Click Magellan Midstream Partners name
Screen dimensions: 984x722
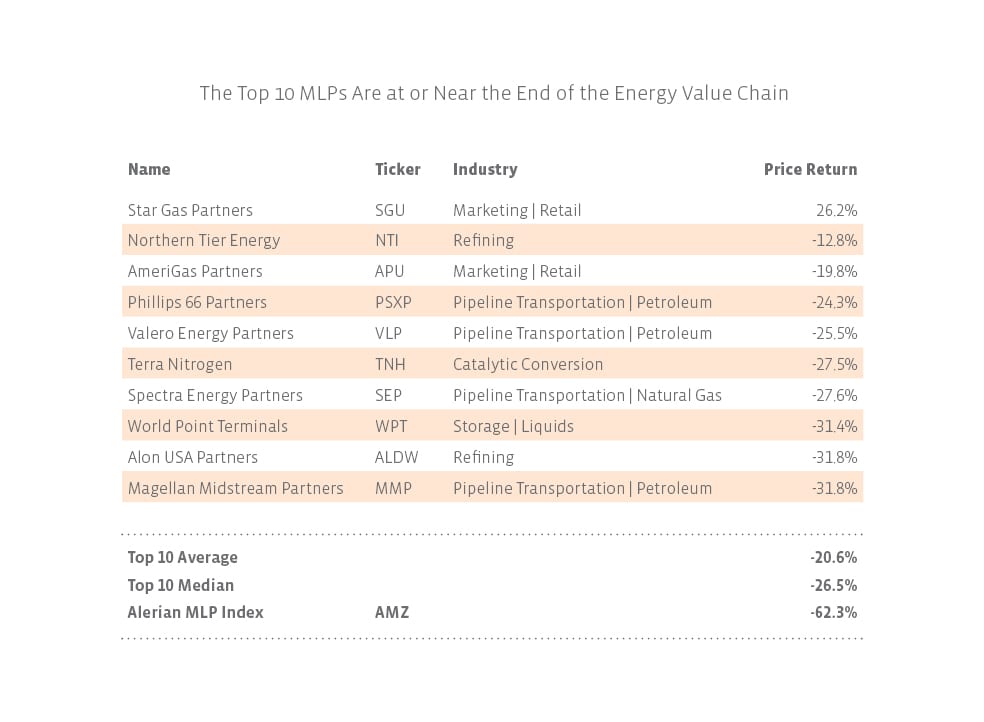click(x=235, y=489)
